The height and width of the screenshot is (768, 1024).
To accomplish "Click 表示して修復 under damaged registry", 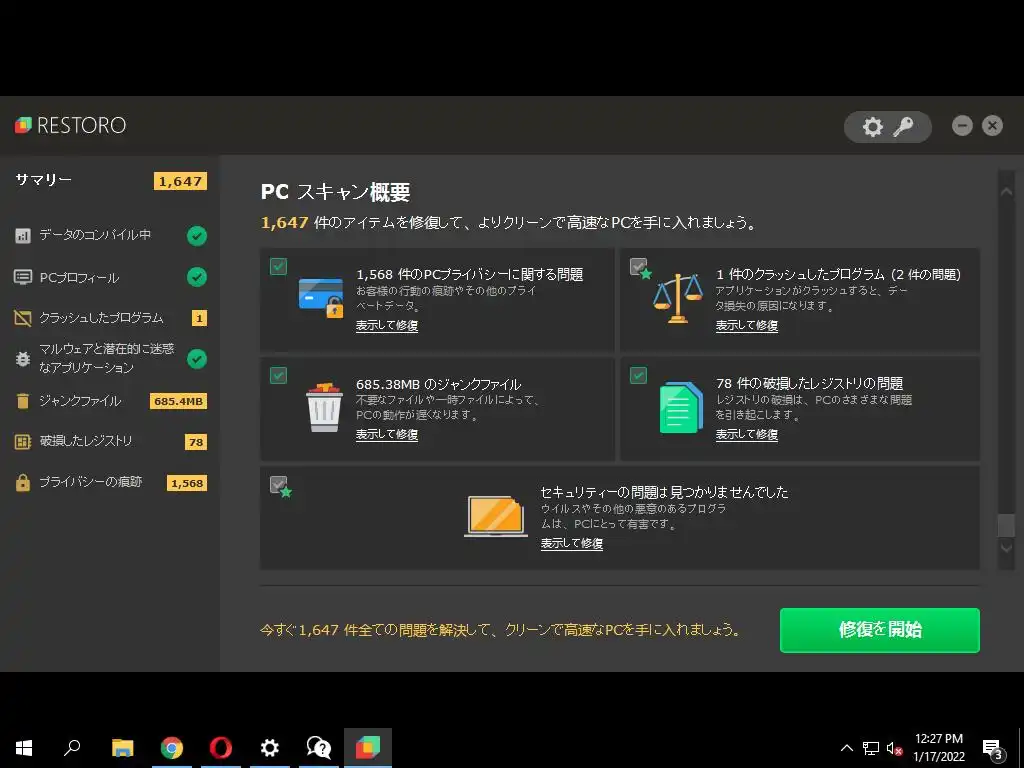I will coord(746,434).
